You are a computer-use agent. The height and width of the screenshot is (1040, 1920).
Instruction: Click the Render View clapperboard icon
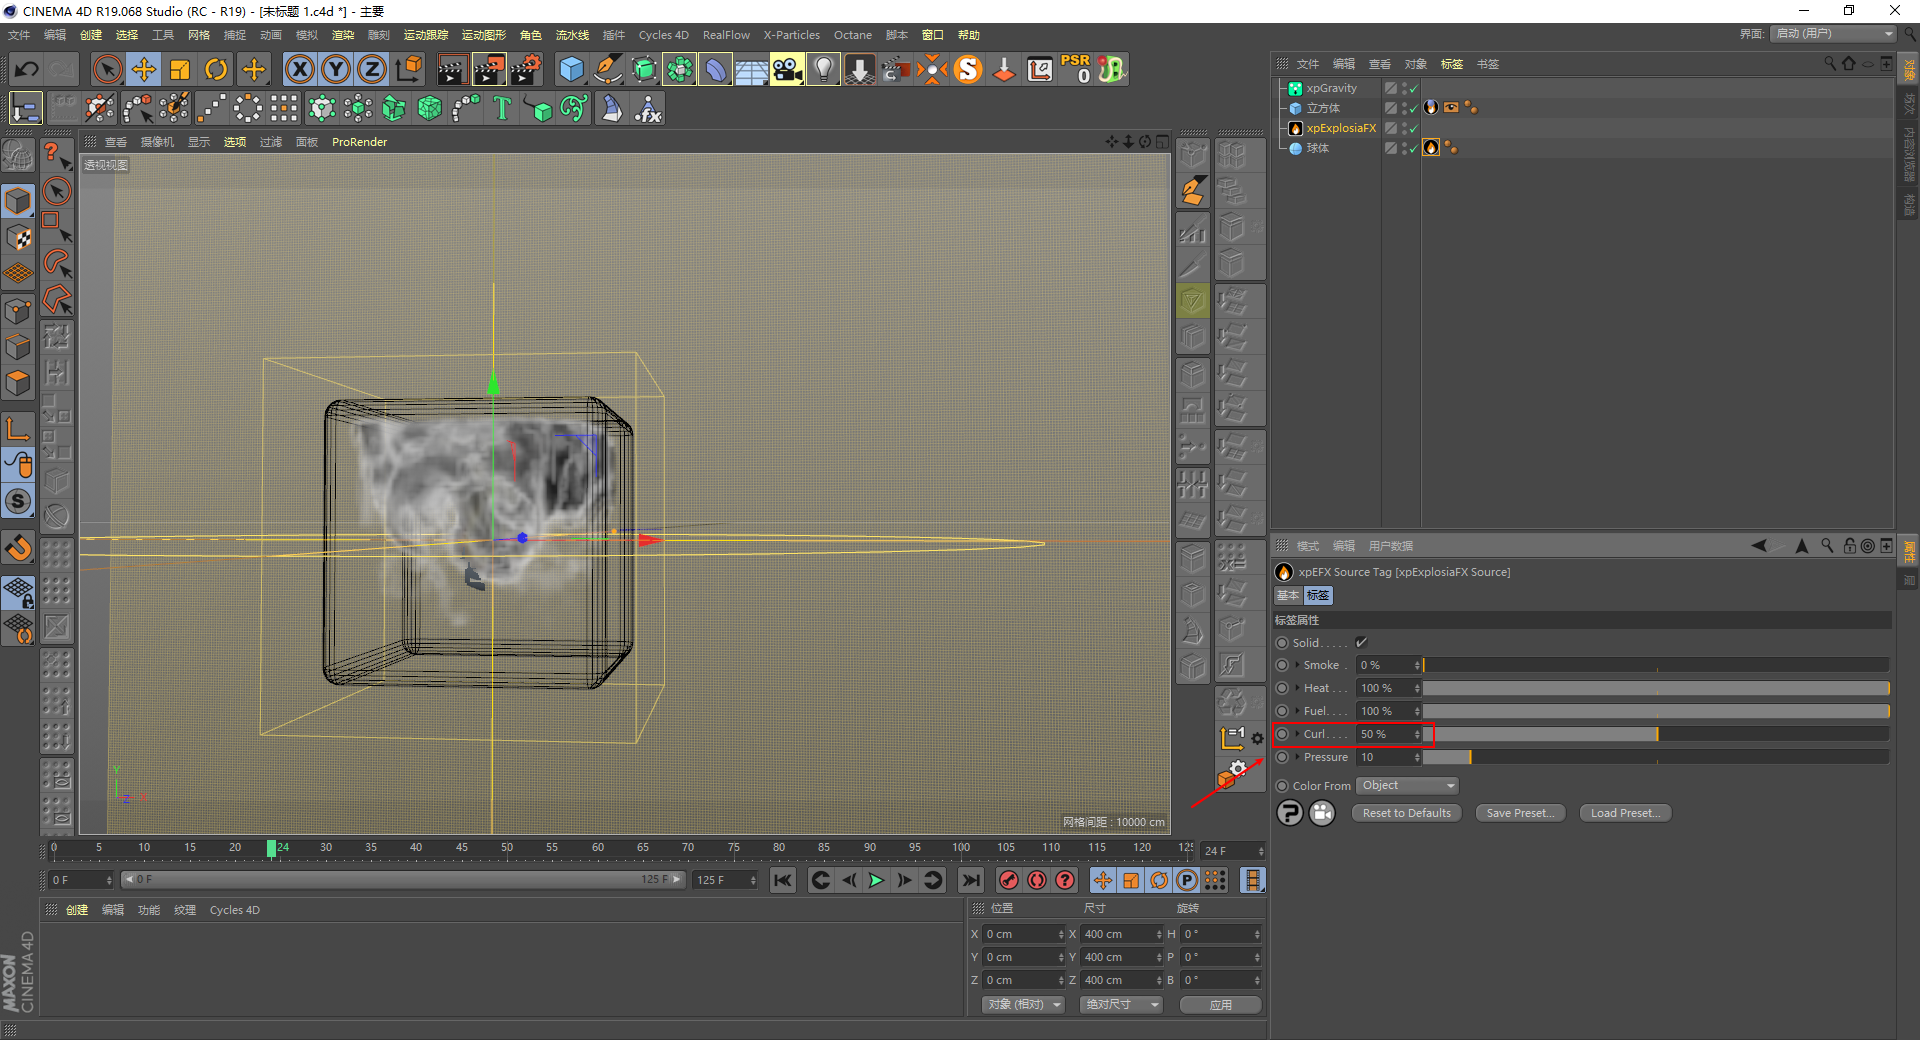coord(451,69)
